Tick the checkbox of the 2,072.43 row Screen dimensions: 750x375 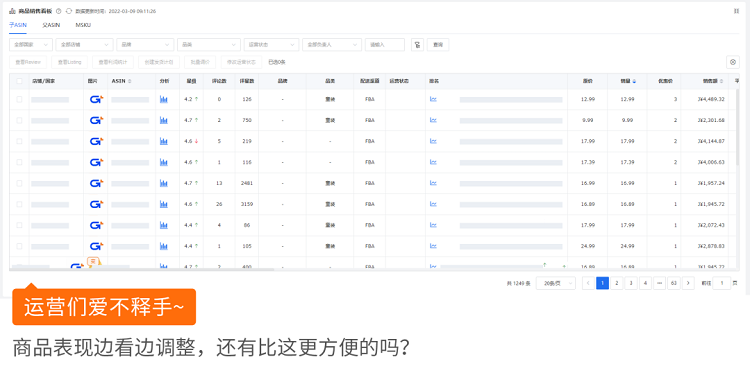pos(19,225)
